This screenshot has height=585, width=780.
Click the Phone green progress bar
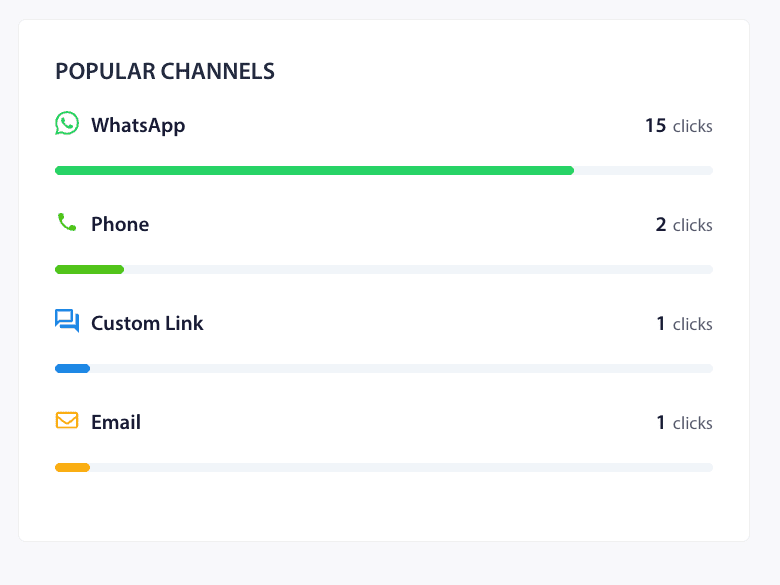(x=89, y=270)
